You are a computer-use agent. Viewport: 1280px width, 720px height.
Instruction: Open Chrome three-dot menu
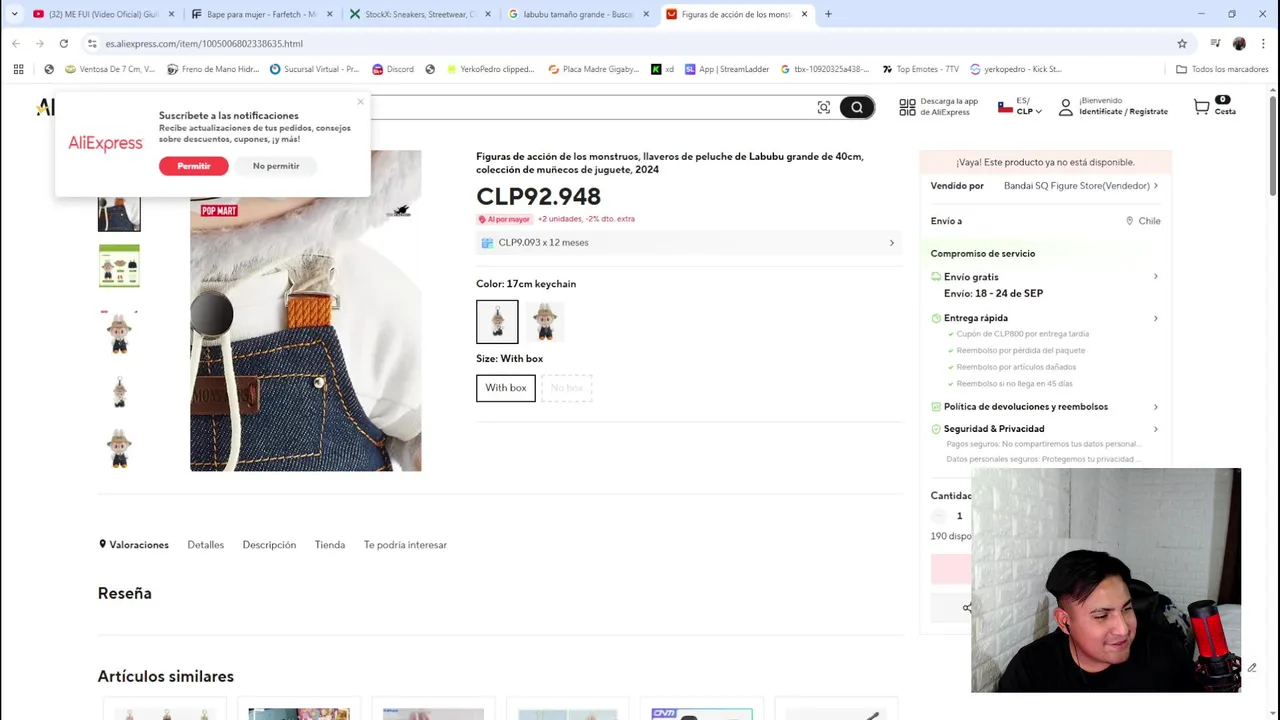tap(1263, 43)
